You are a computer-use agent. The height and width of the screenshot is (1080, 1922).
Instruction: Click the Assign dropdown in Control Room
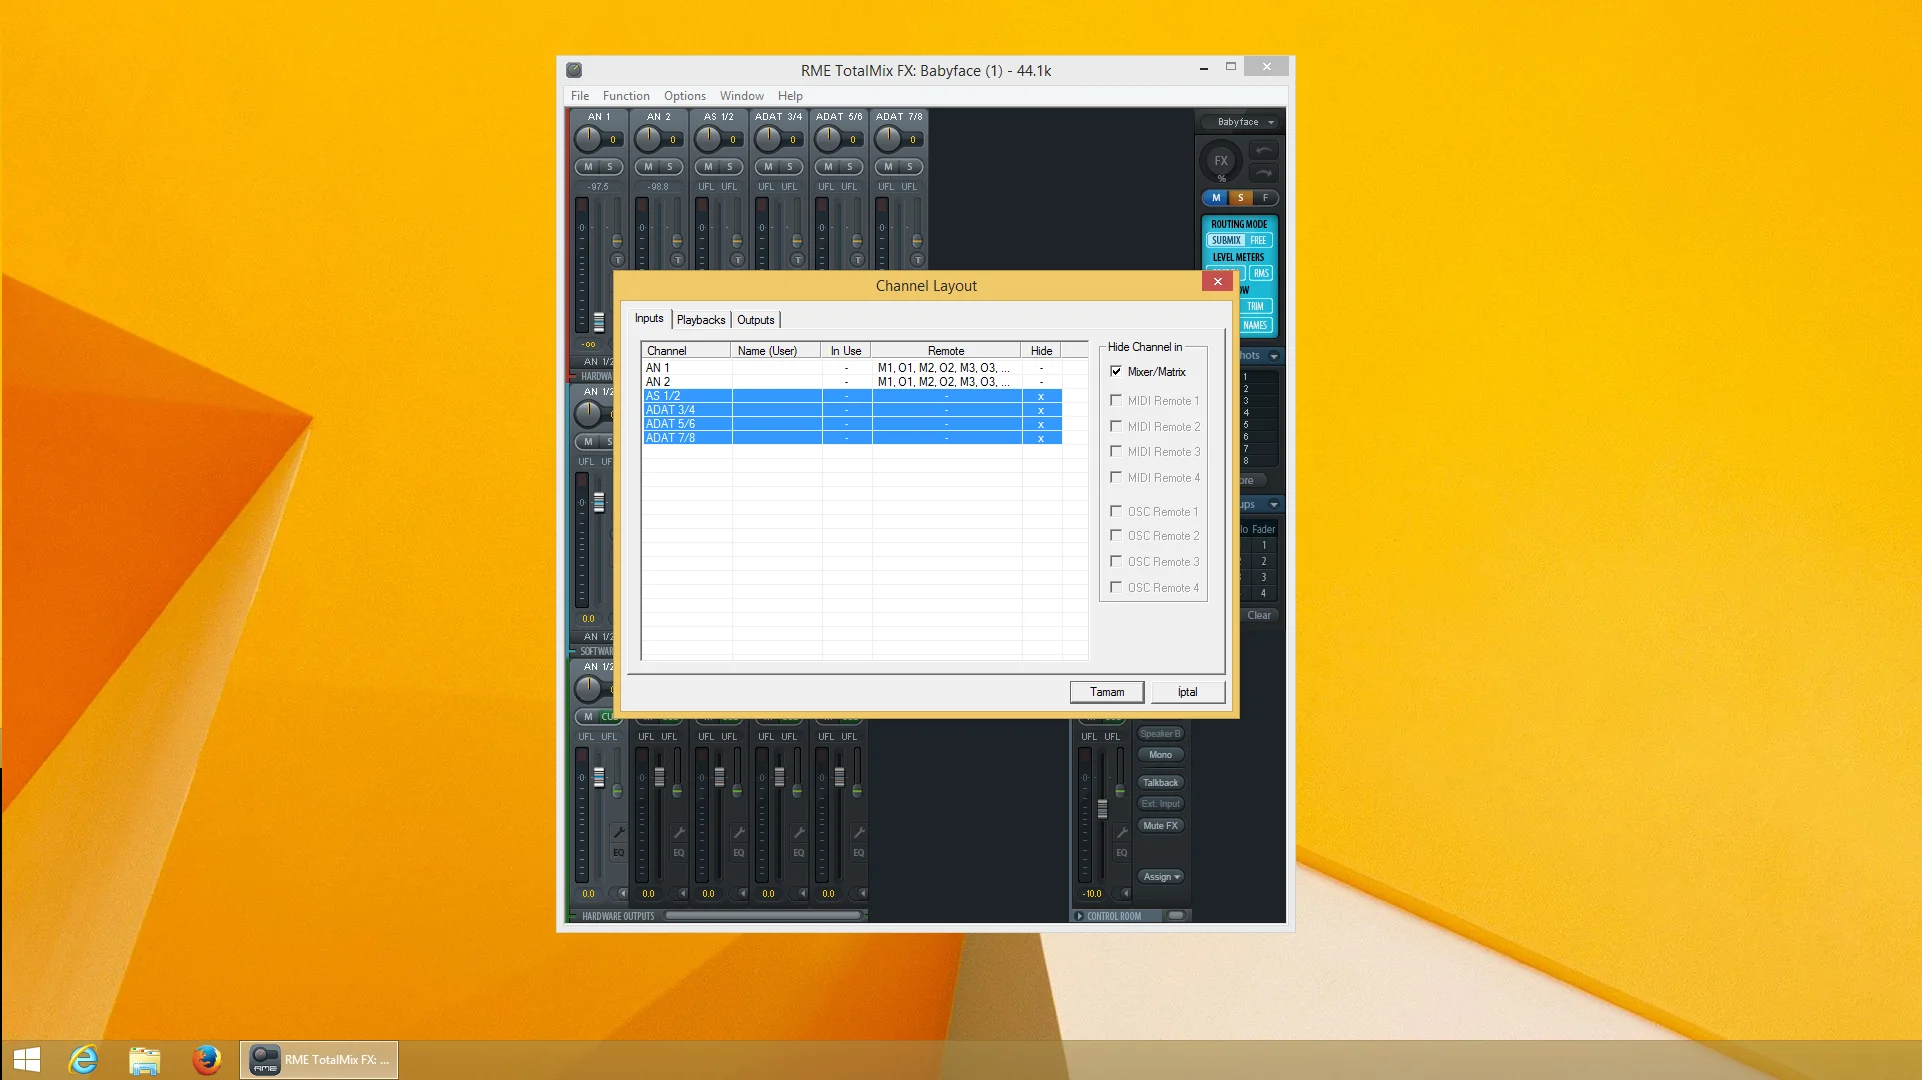pyautogui.click(x=1159, y=875)
